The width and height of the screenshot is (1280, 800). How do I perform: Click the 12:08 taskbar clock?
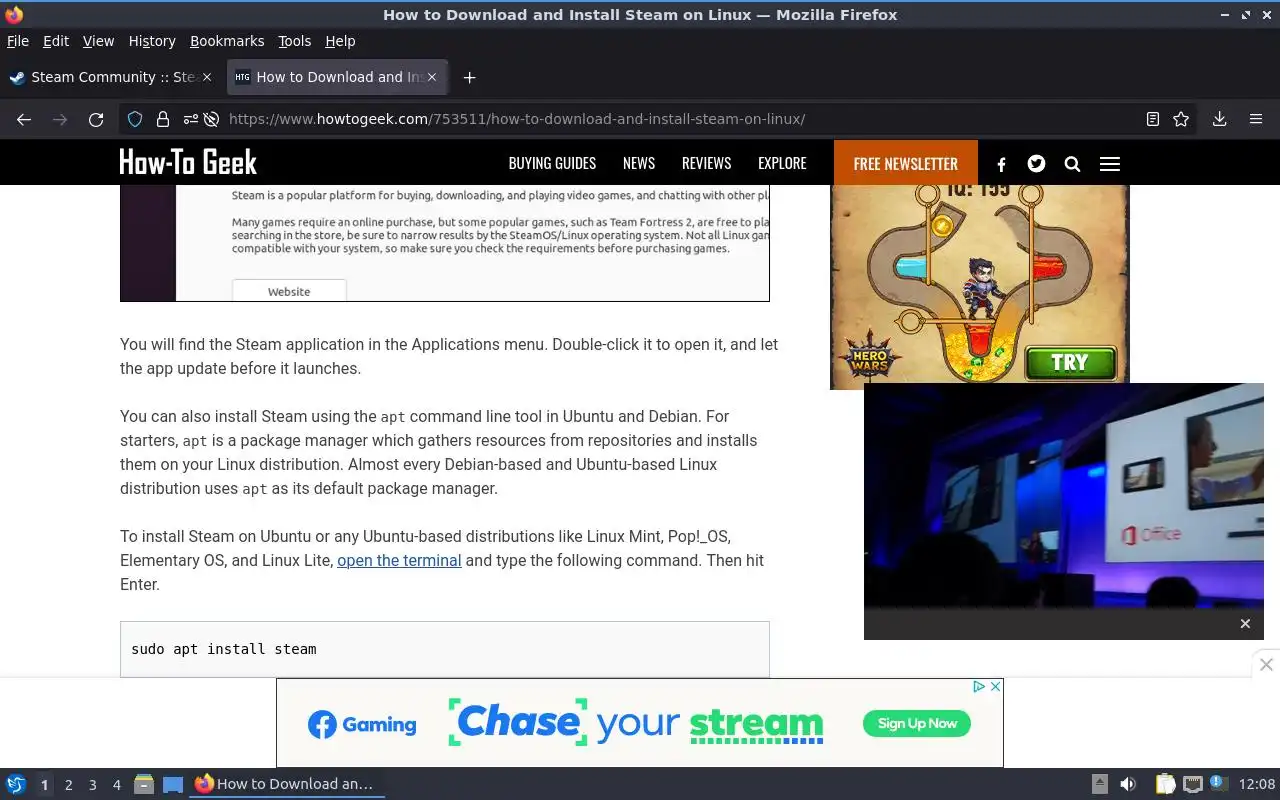pyautogui.click(x=1257, y=784)
